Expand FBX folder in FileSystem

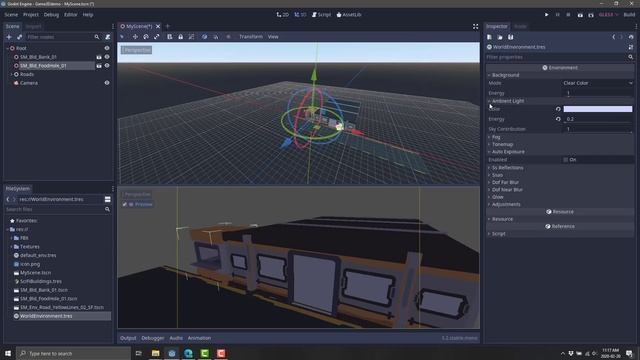11,238
